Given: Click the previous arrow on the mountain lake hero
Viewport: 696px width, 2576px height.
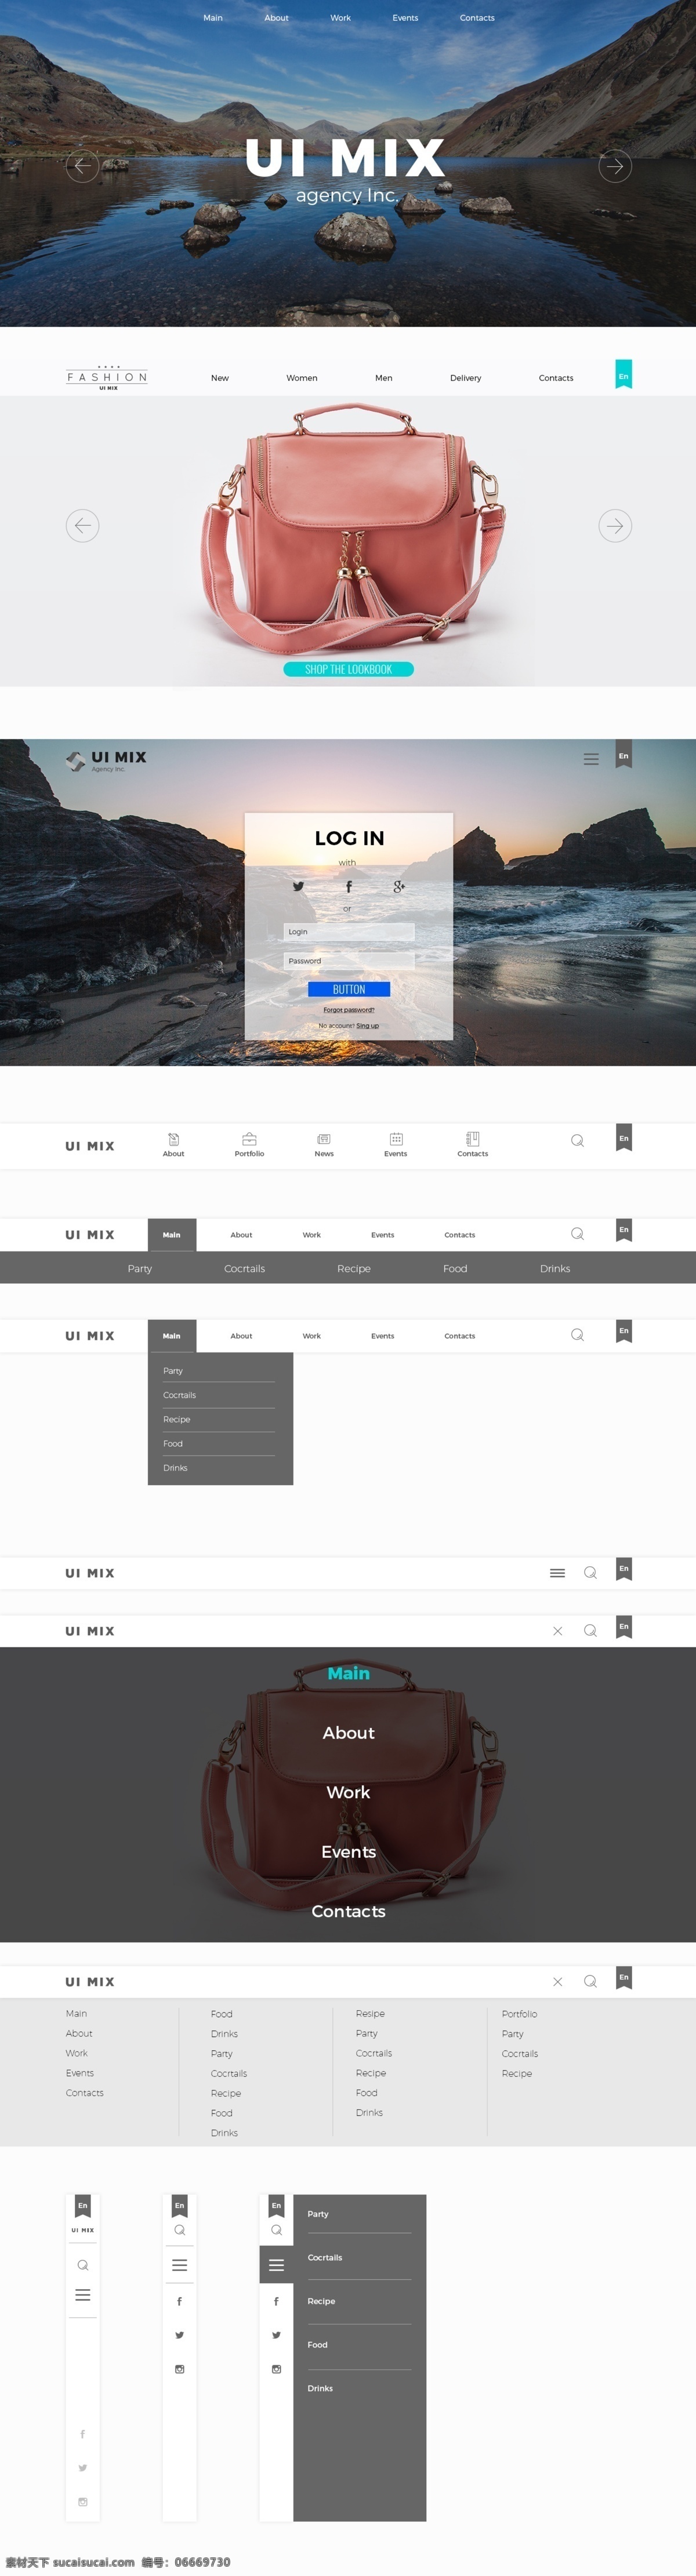Looking at the screenshot, I should pos(82,166).
